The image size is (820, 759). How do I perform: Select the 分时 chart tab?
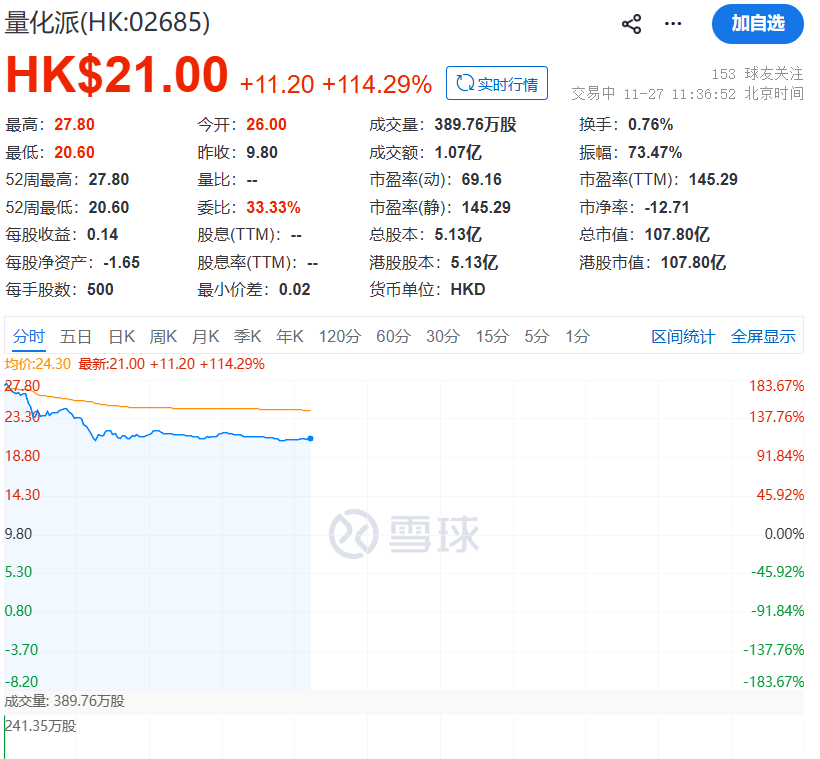pyautogui.click(x=29, y=336)
